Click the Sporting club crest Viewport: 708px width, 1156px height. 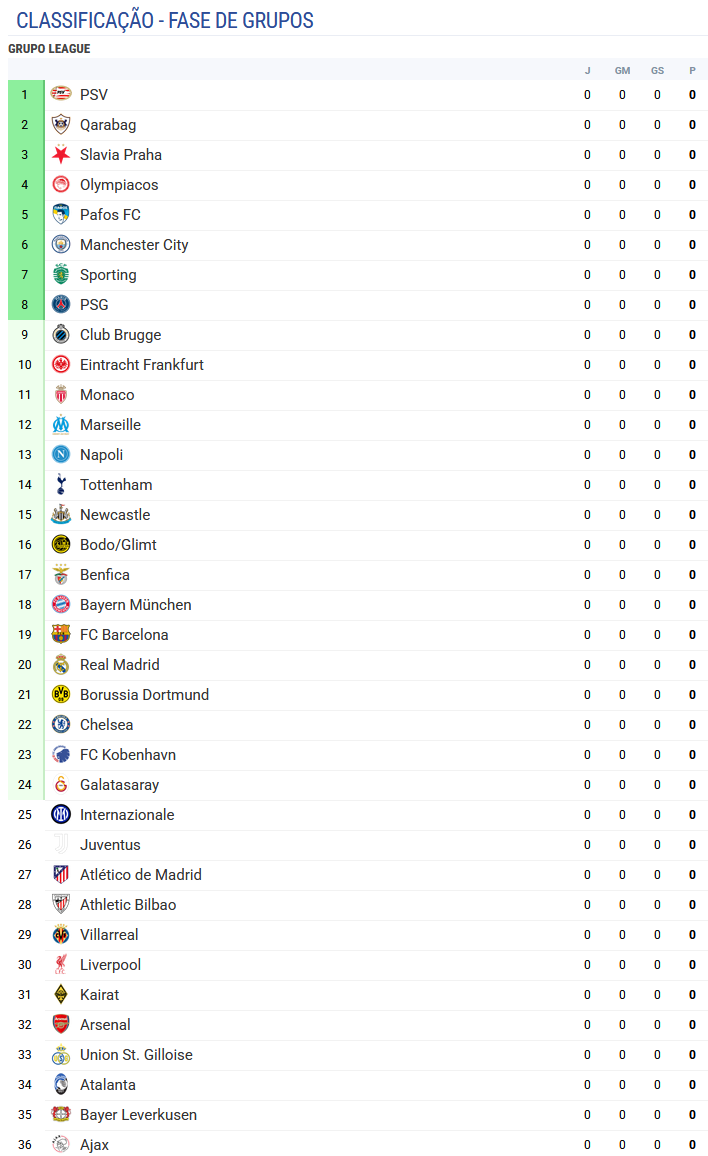pos(61,274)
